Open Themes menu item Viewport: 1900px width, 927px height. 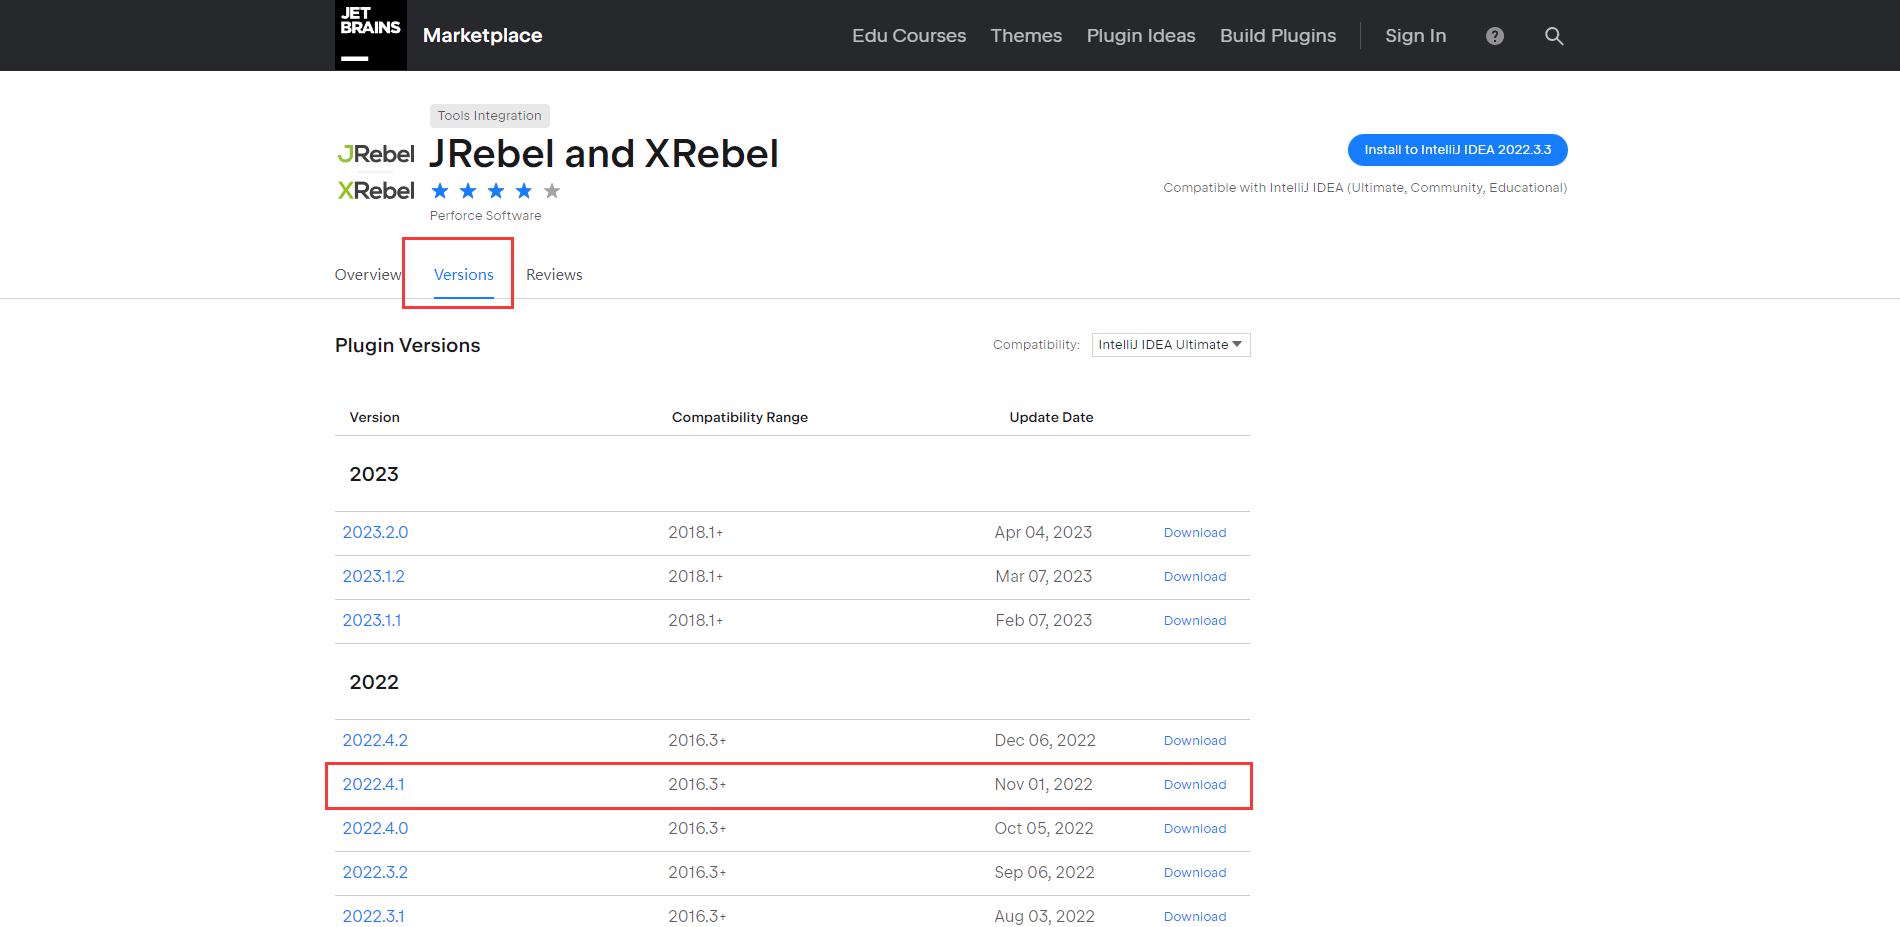(1026, 36)
